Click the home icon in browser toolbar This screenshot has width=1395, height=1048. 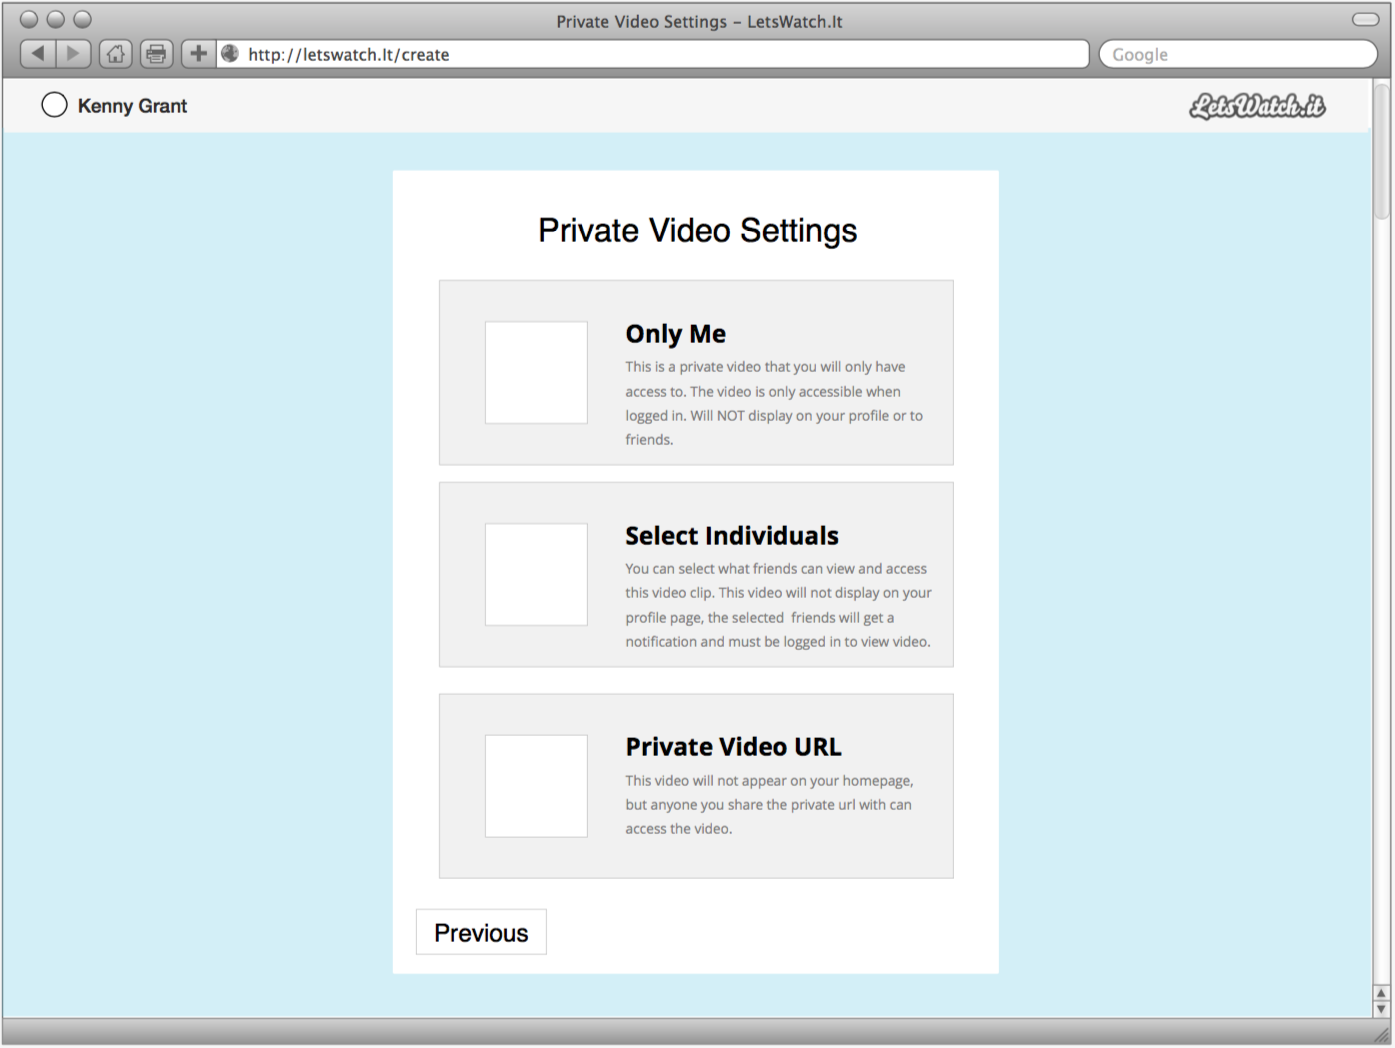(115, 53)
